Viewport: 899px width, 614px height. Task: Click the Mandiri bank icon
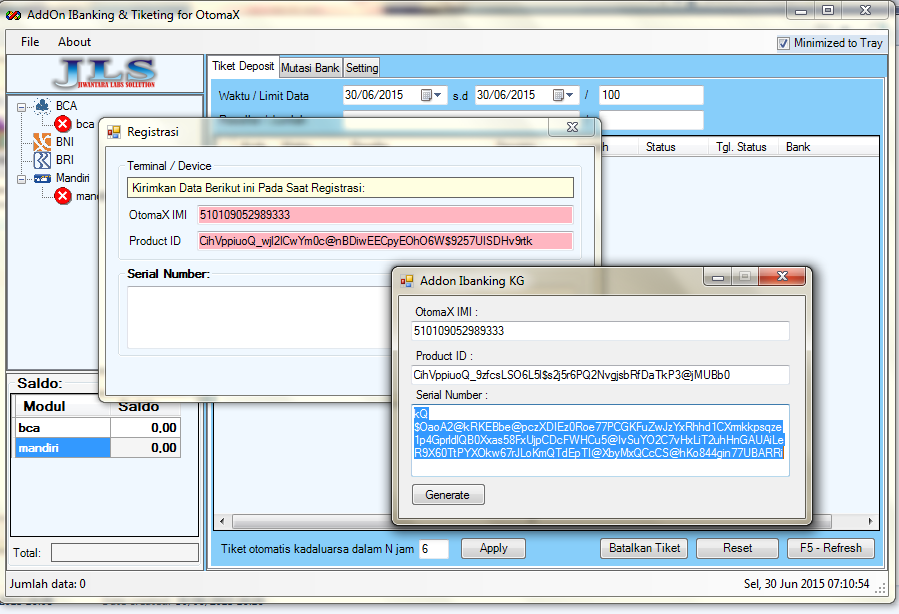tap(42, 178)
